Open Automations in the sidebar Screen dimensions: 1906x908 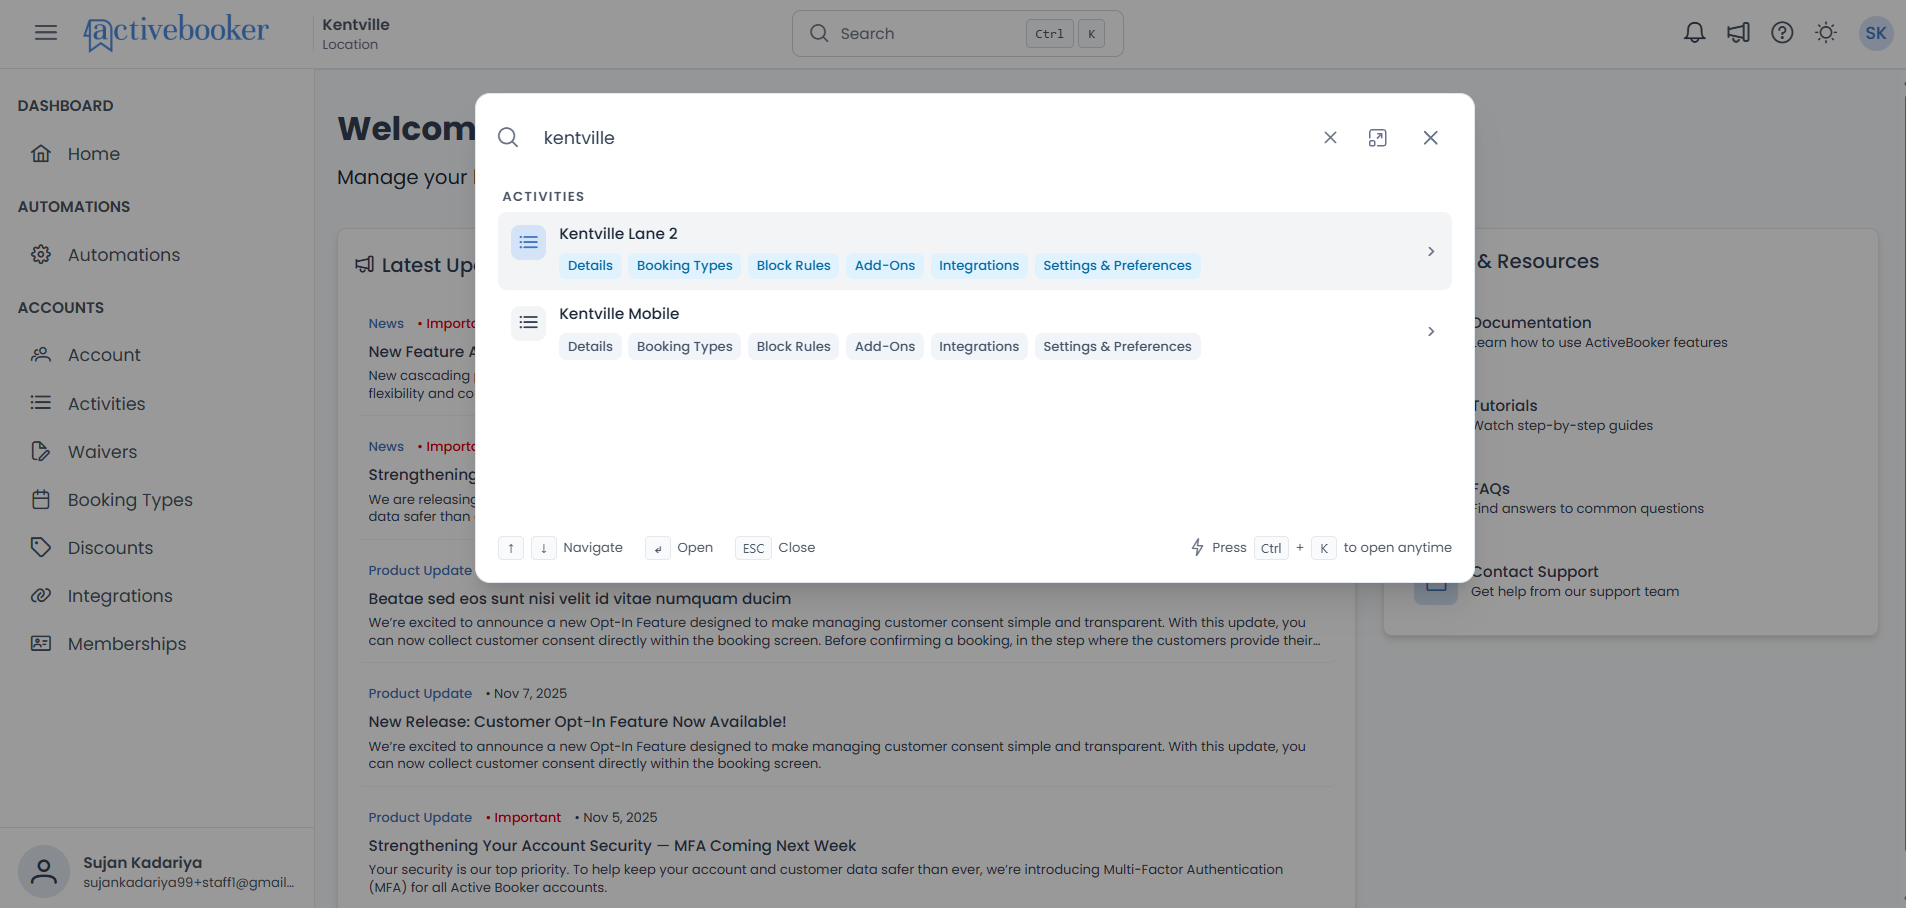coord(124,255)
